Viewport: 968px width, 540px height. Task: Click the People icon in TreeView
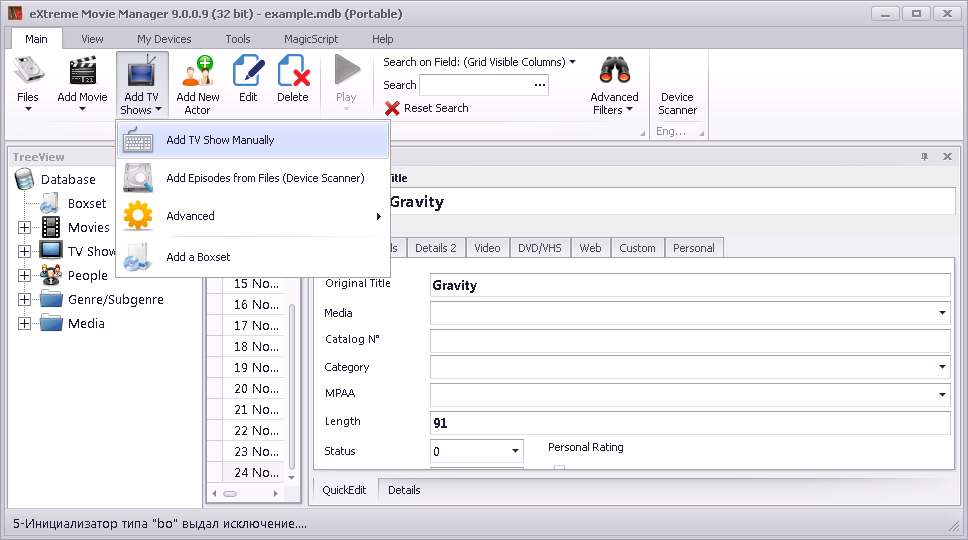coord(51,275)
